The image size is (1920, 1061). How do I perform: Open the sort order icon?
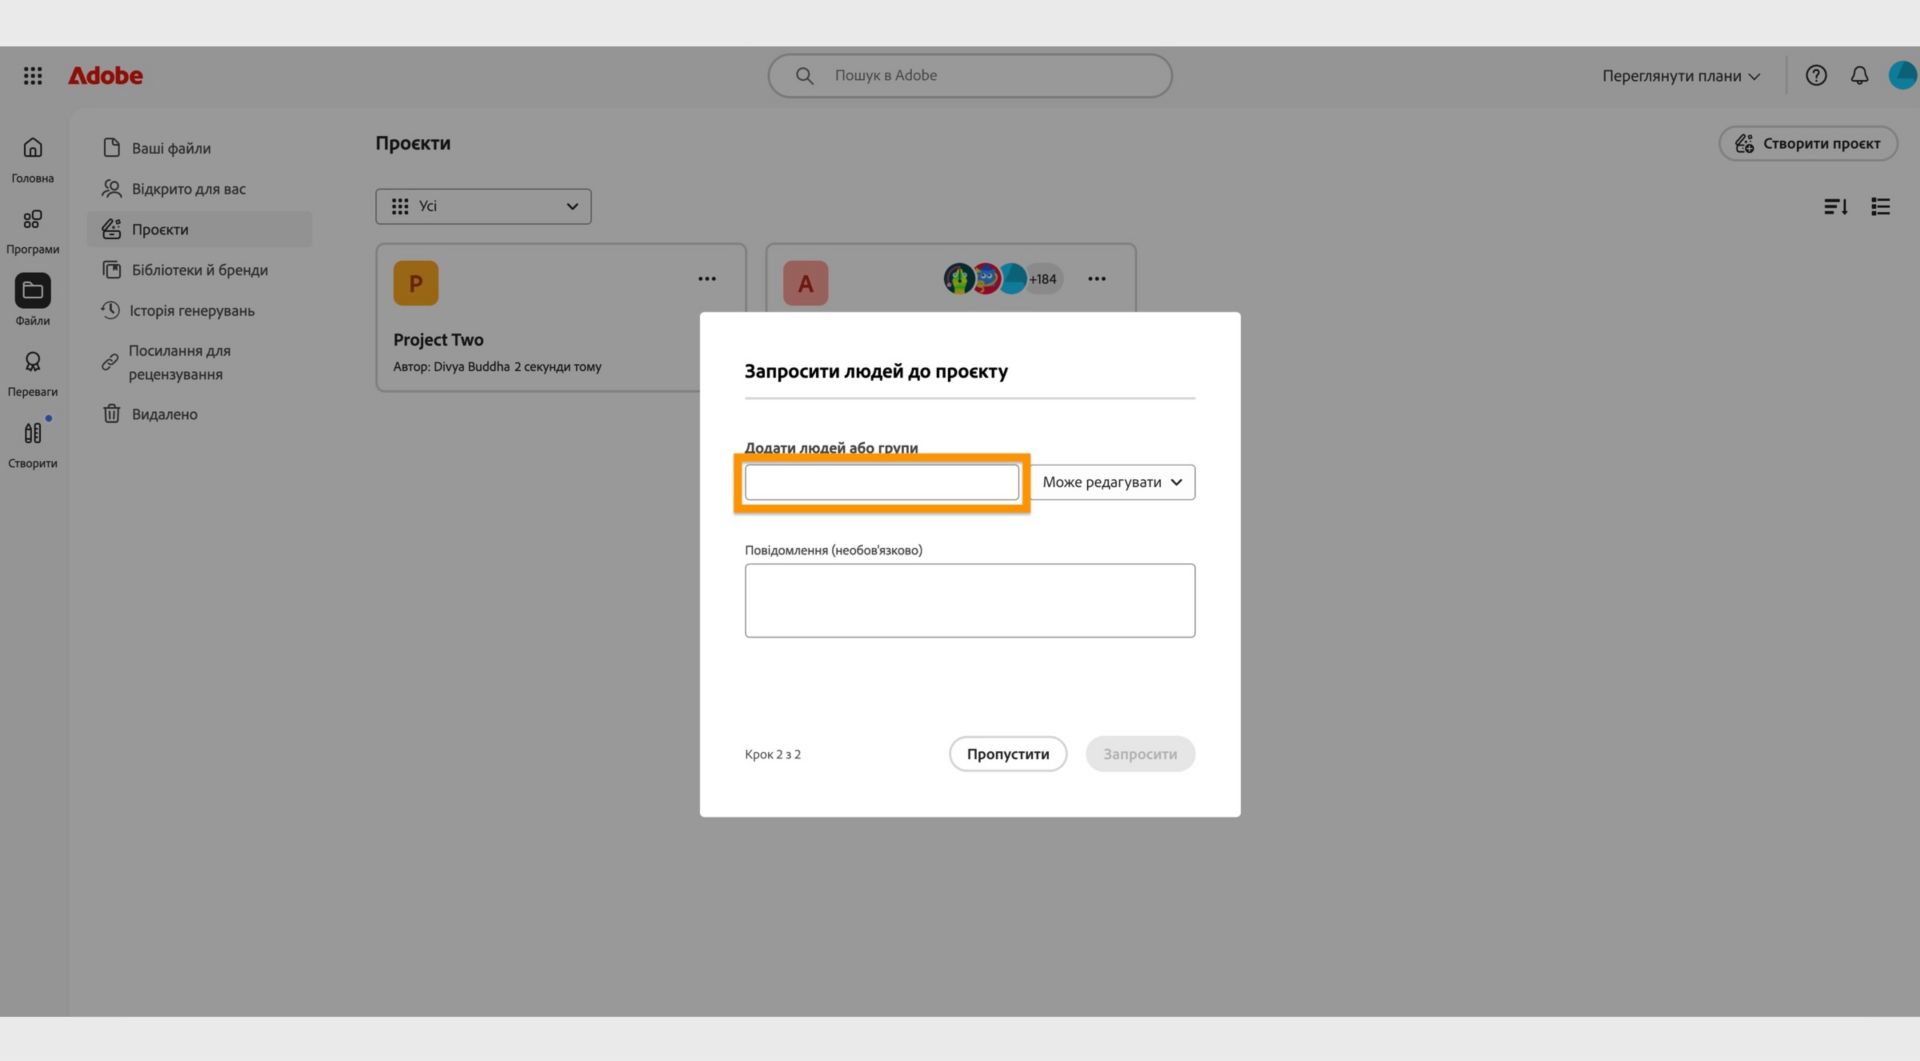click(x=1835, y=207)
